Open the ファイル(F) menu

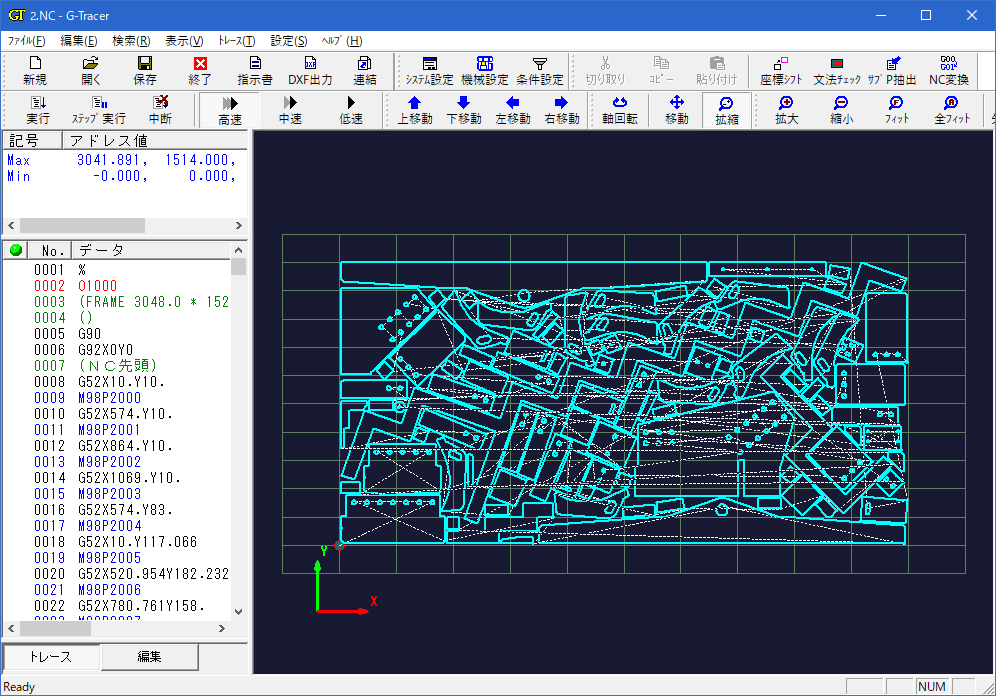[27, 41]
